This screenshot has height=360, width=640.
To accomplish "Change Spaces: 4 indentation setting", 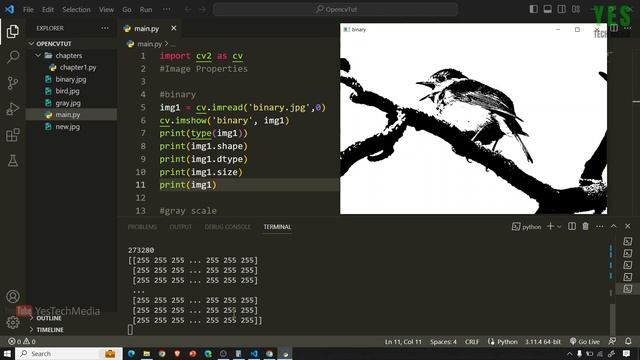I will (x=443, y=341).
